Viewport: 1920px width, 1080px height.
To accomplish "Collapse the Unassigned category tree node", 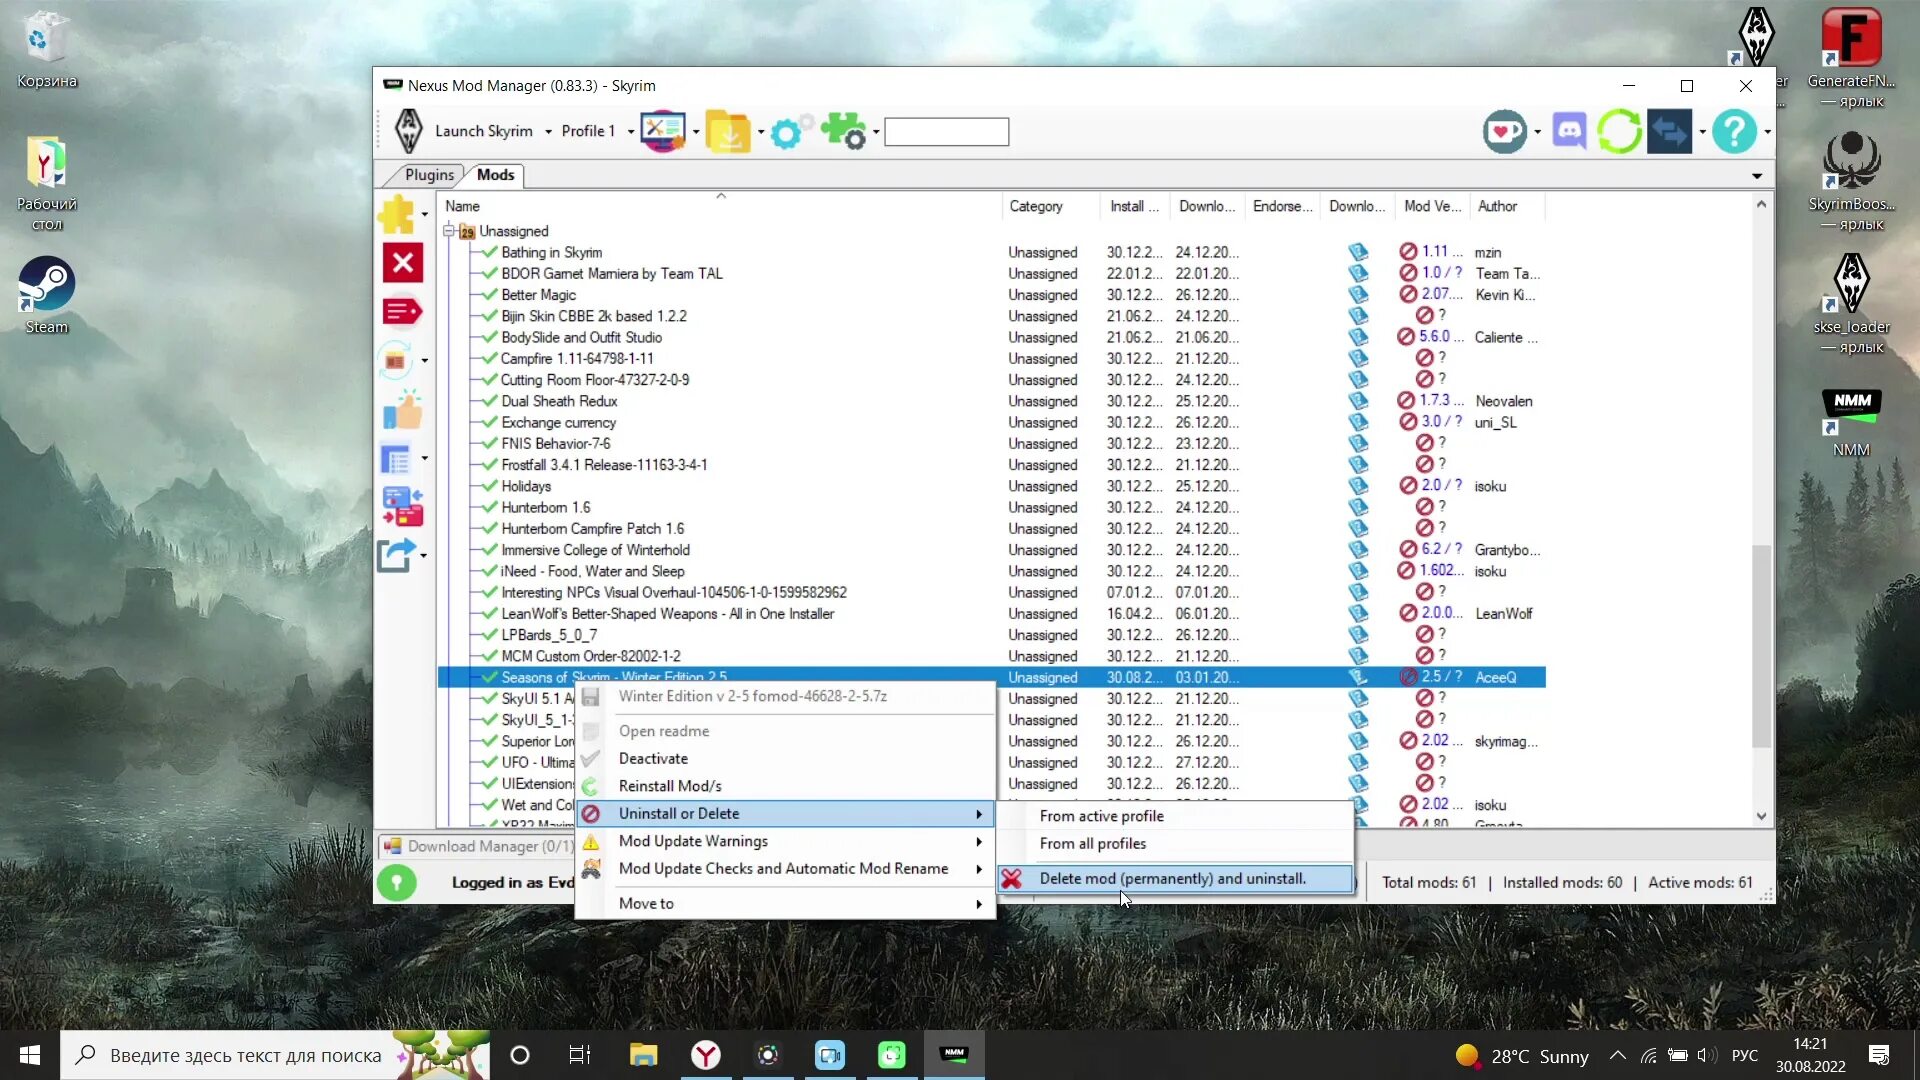I will (x=449, y=231).
